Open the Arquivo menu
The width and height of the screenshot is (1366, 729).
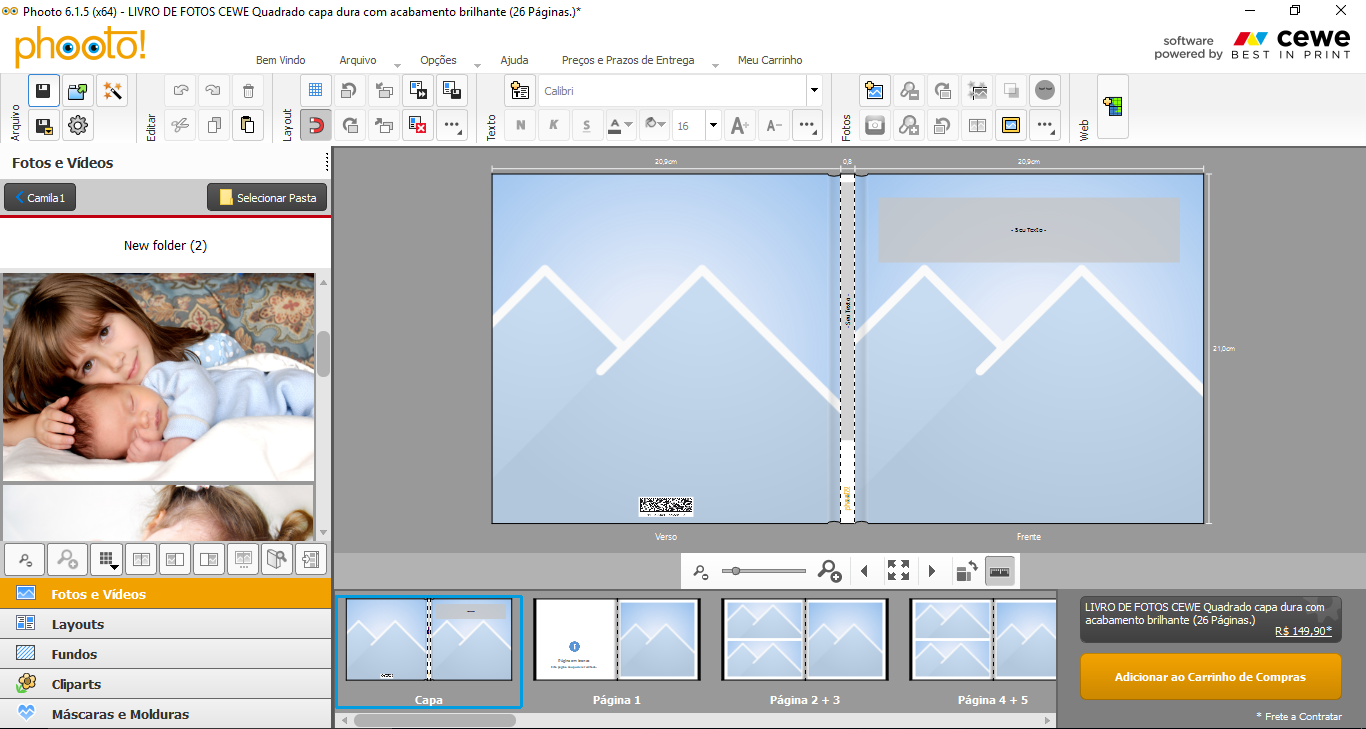(x=357, y=60)
